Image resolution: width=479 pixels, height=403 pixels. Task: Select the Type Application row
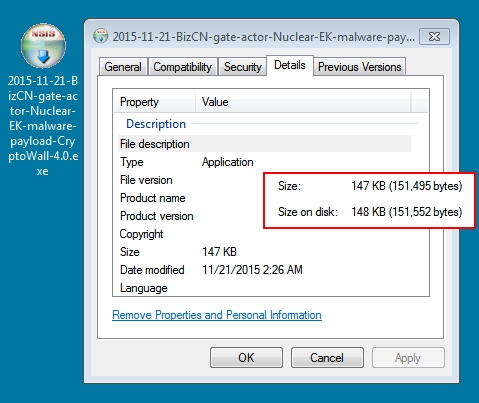tap(264, 162)
